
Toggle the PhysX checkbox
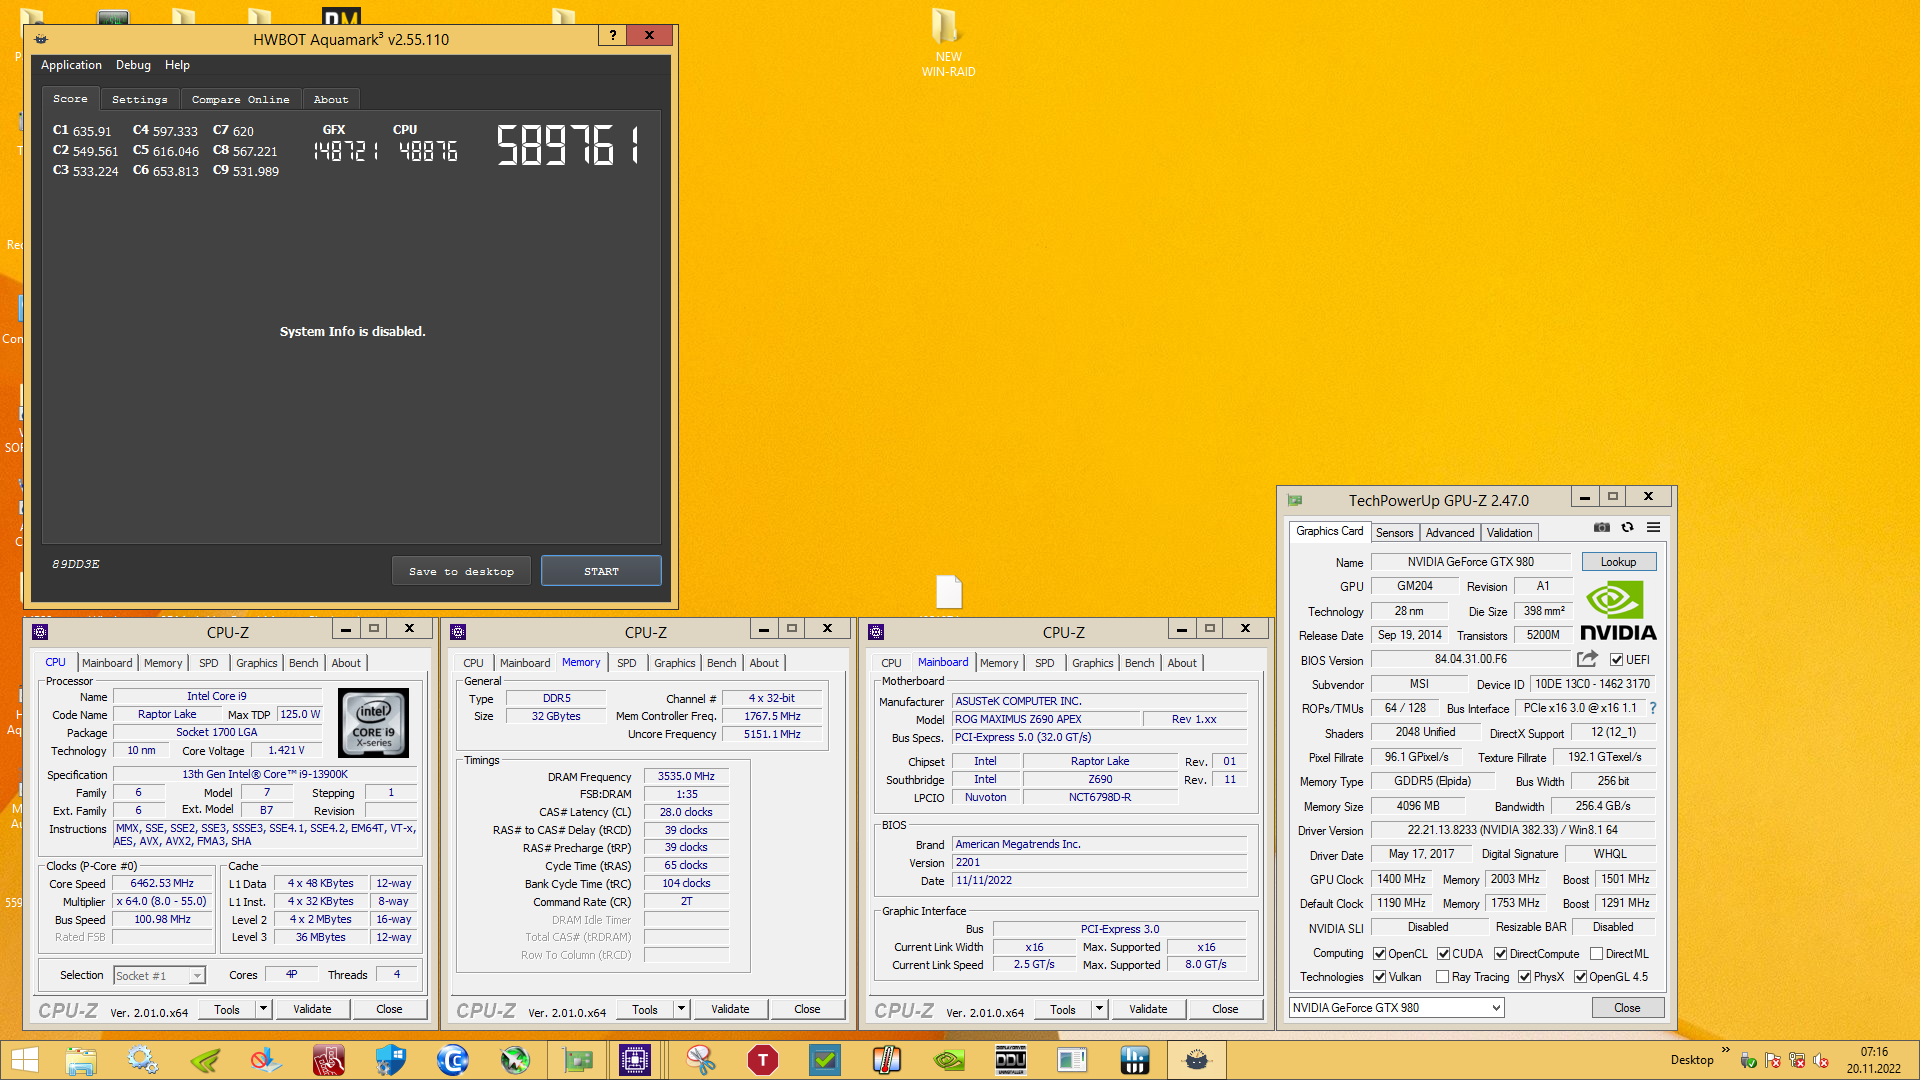[x=1524, y=977]
